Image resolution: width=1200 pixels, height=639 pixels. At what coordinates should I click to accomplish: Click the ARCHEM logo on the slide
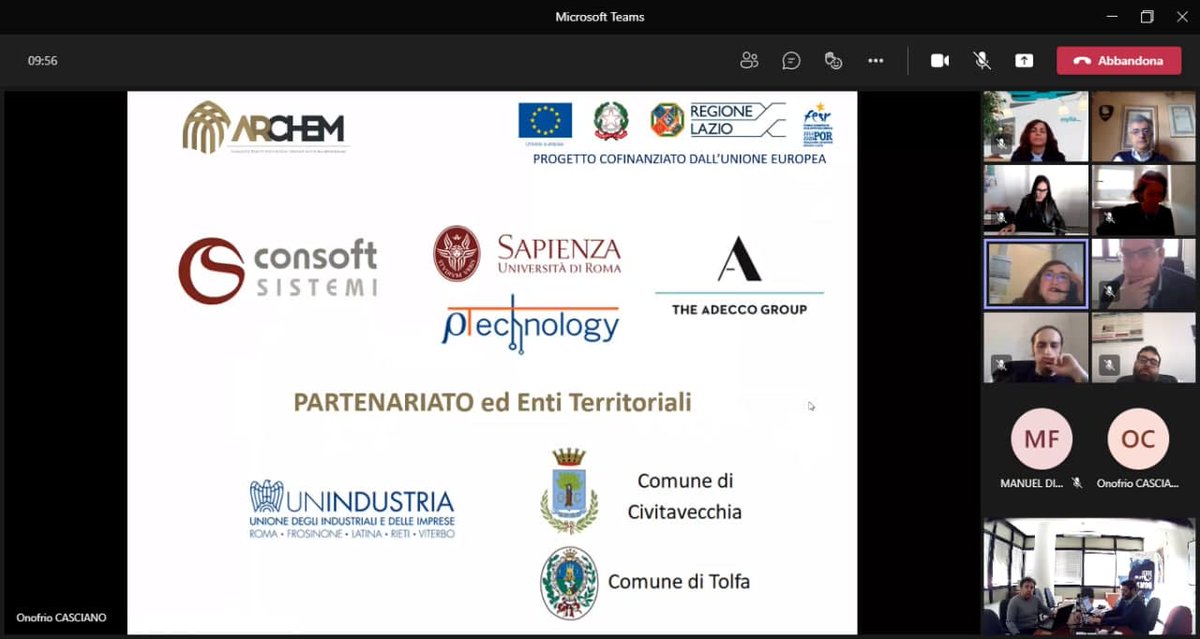coord(265,128)
